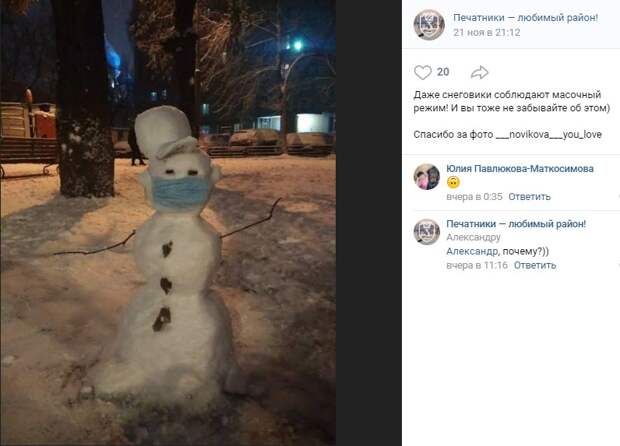Viewport: 620px width, 446px height.
Task: Click the snowman photo to view next
Action: (168, 223)
